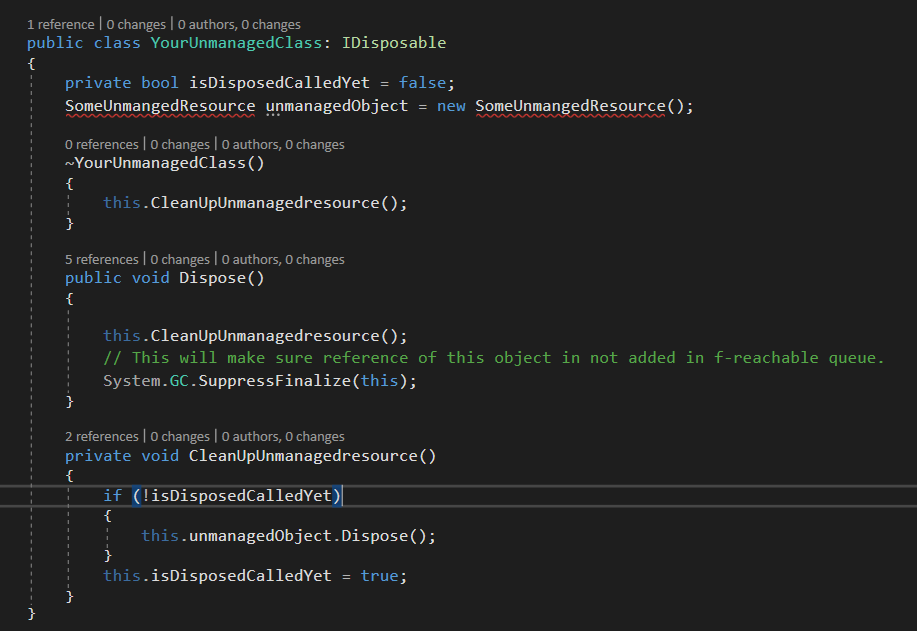Click SomeUnmangedResource constructor call after new
This screenshot has height=631, width=917.
click(x=570, y=106)
